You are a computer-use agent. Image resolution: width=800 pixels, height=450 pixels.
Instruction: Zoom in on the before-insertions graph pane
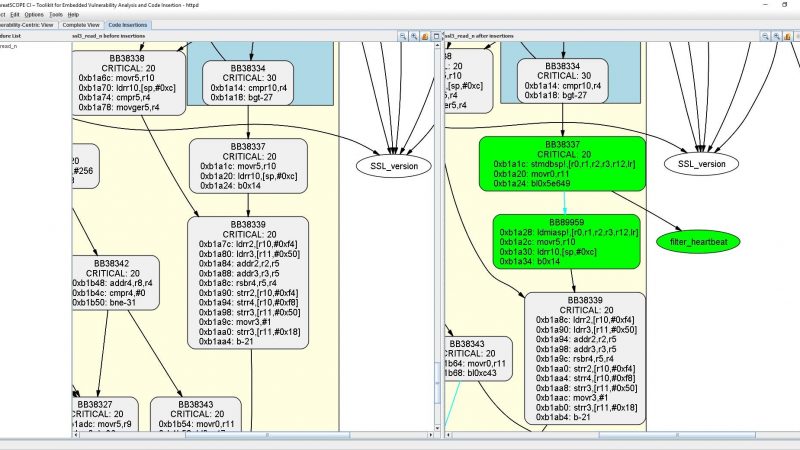[413, 36]
